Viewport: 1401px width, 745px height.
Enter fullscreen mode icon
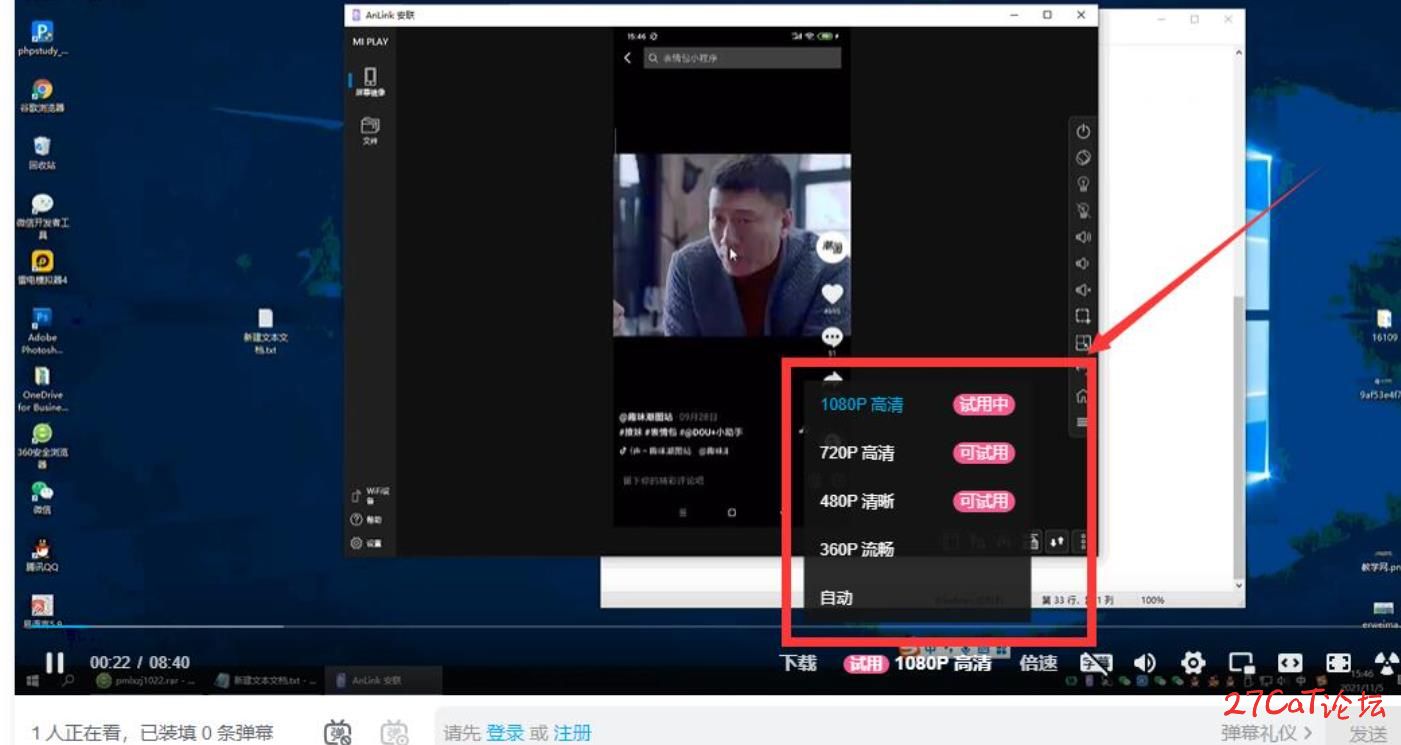(1338, 663)
